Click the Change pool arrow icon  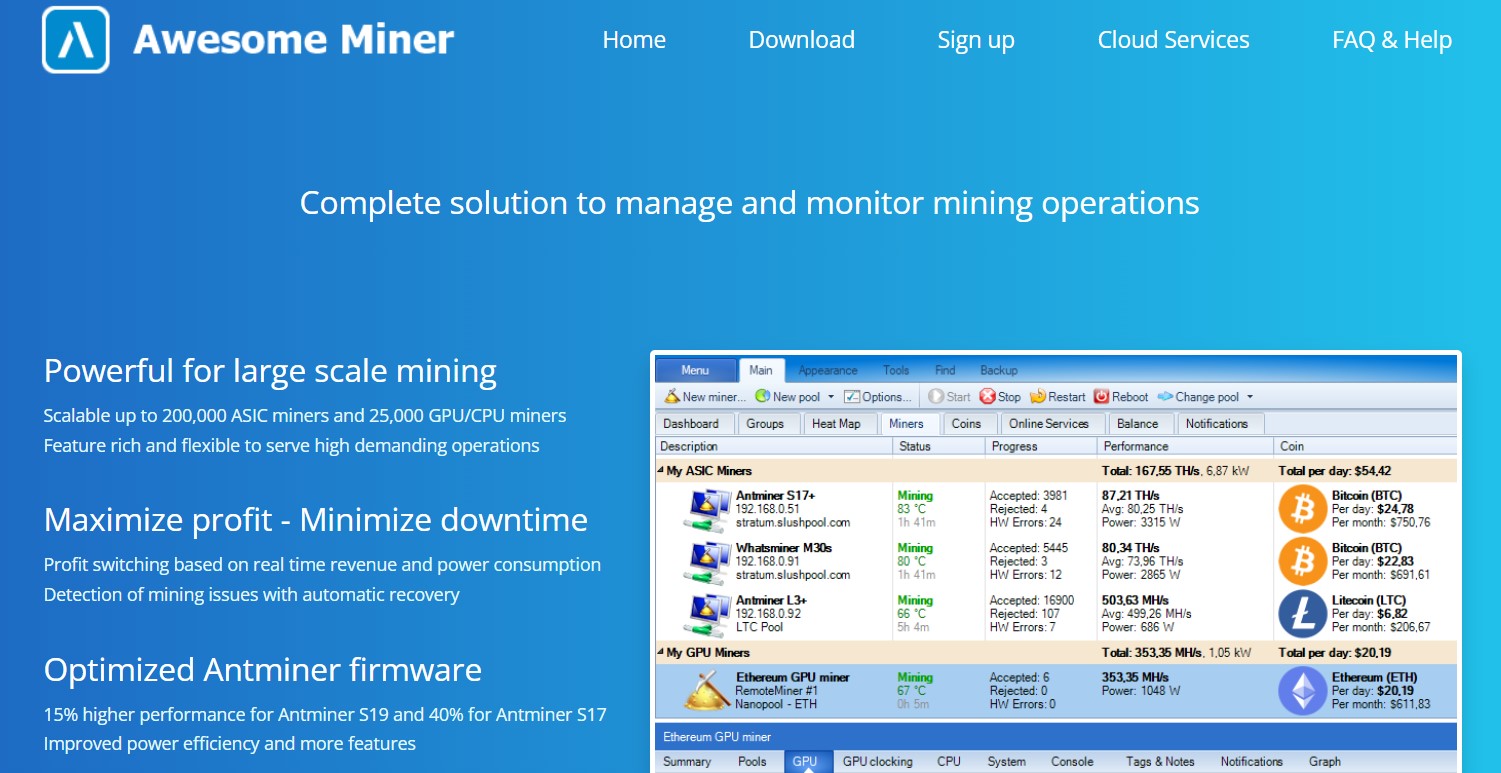(x=1165, y=397)
